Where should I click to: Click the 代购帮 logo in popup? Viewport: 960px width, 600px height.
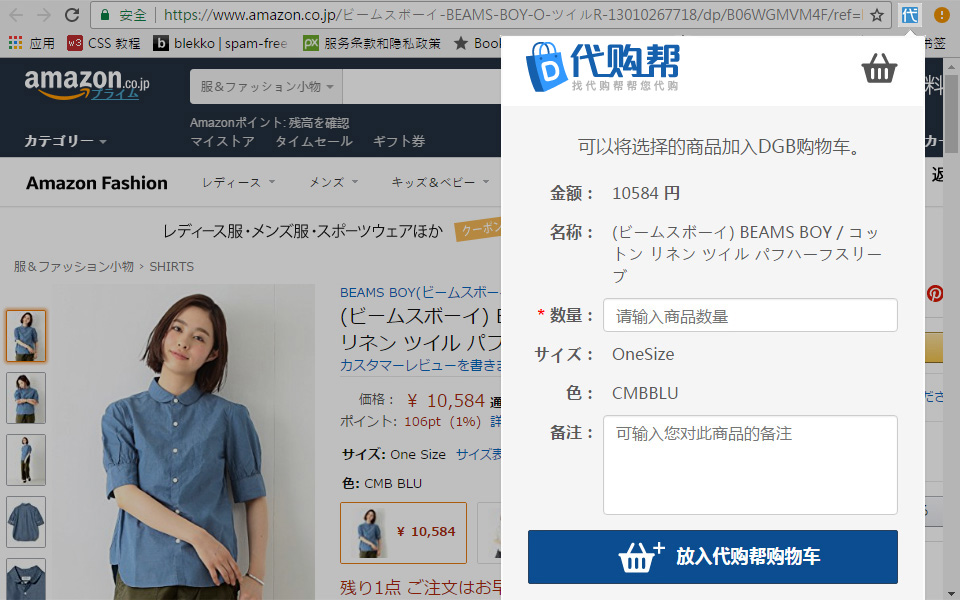coord(602,67)
